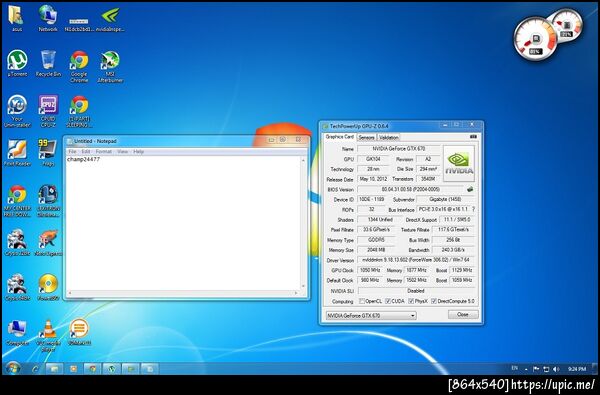This screenshot has width=600, height=395.
Task: Switch to the Validation tab in GPU-Z
Action: [x=389, y=137]
